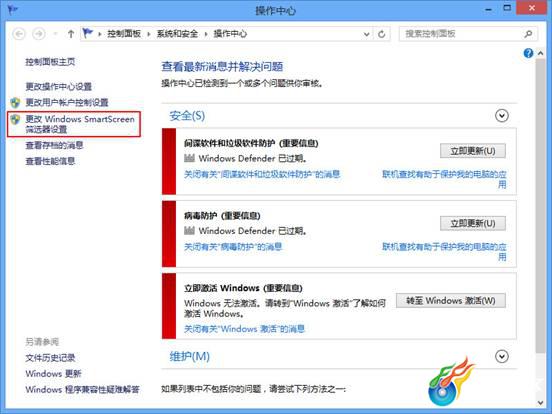Open Windows 程序兼容性疑难解答
This screenshot has height=414, width=552.
click(x=82, y=389)
